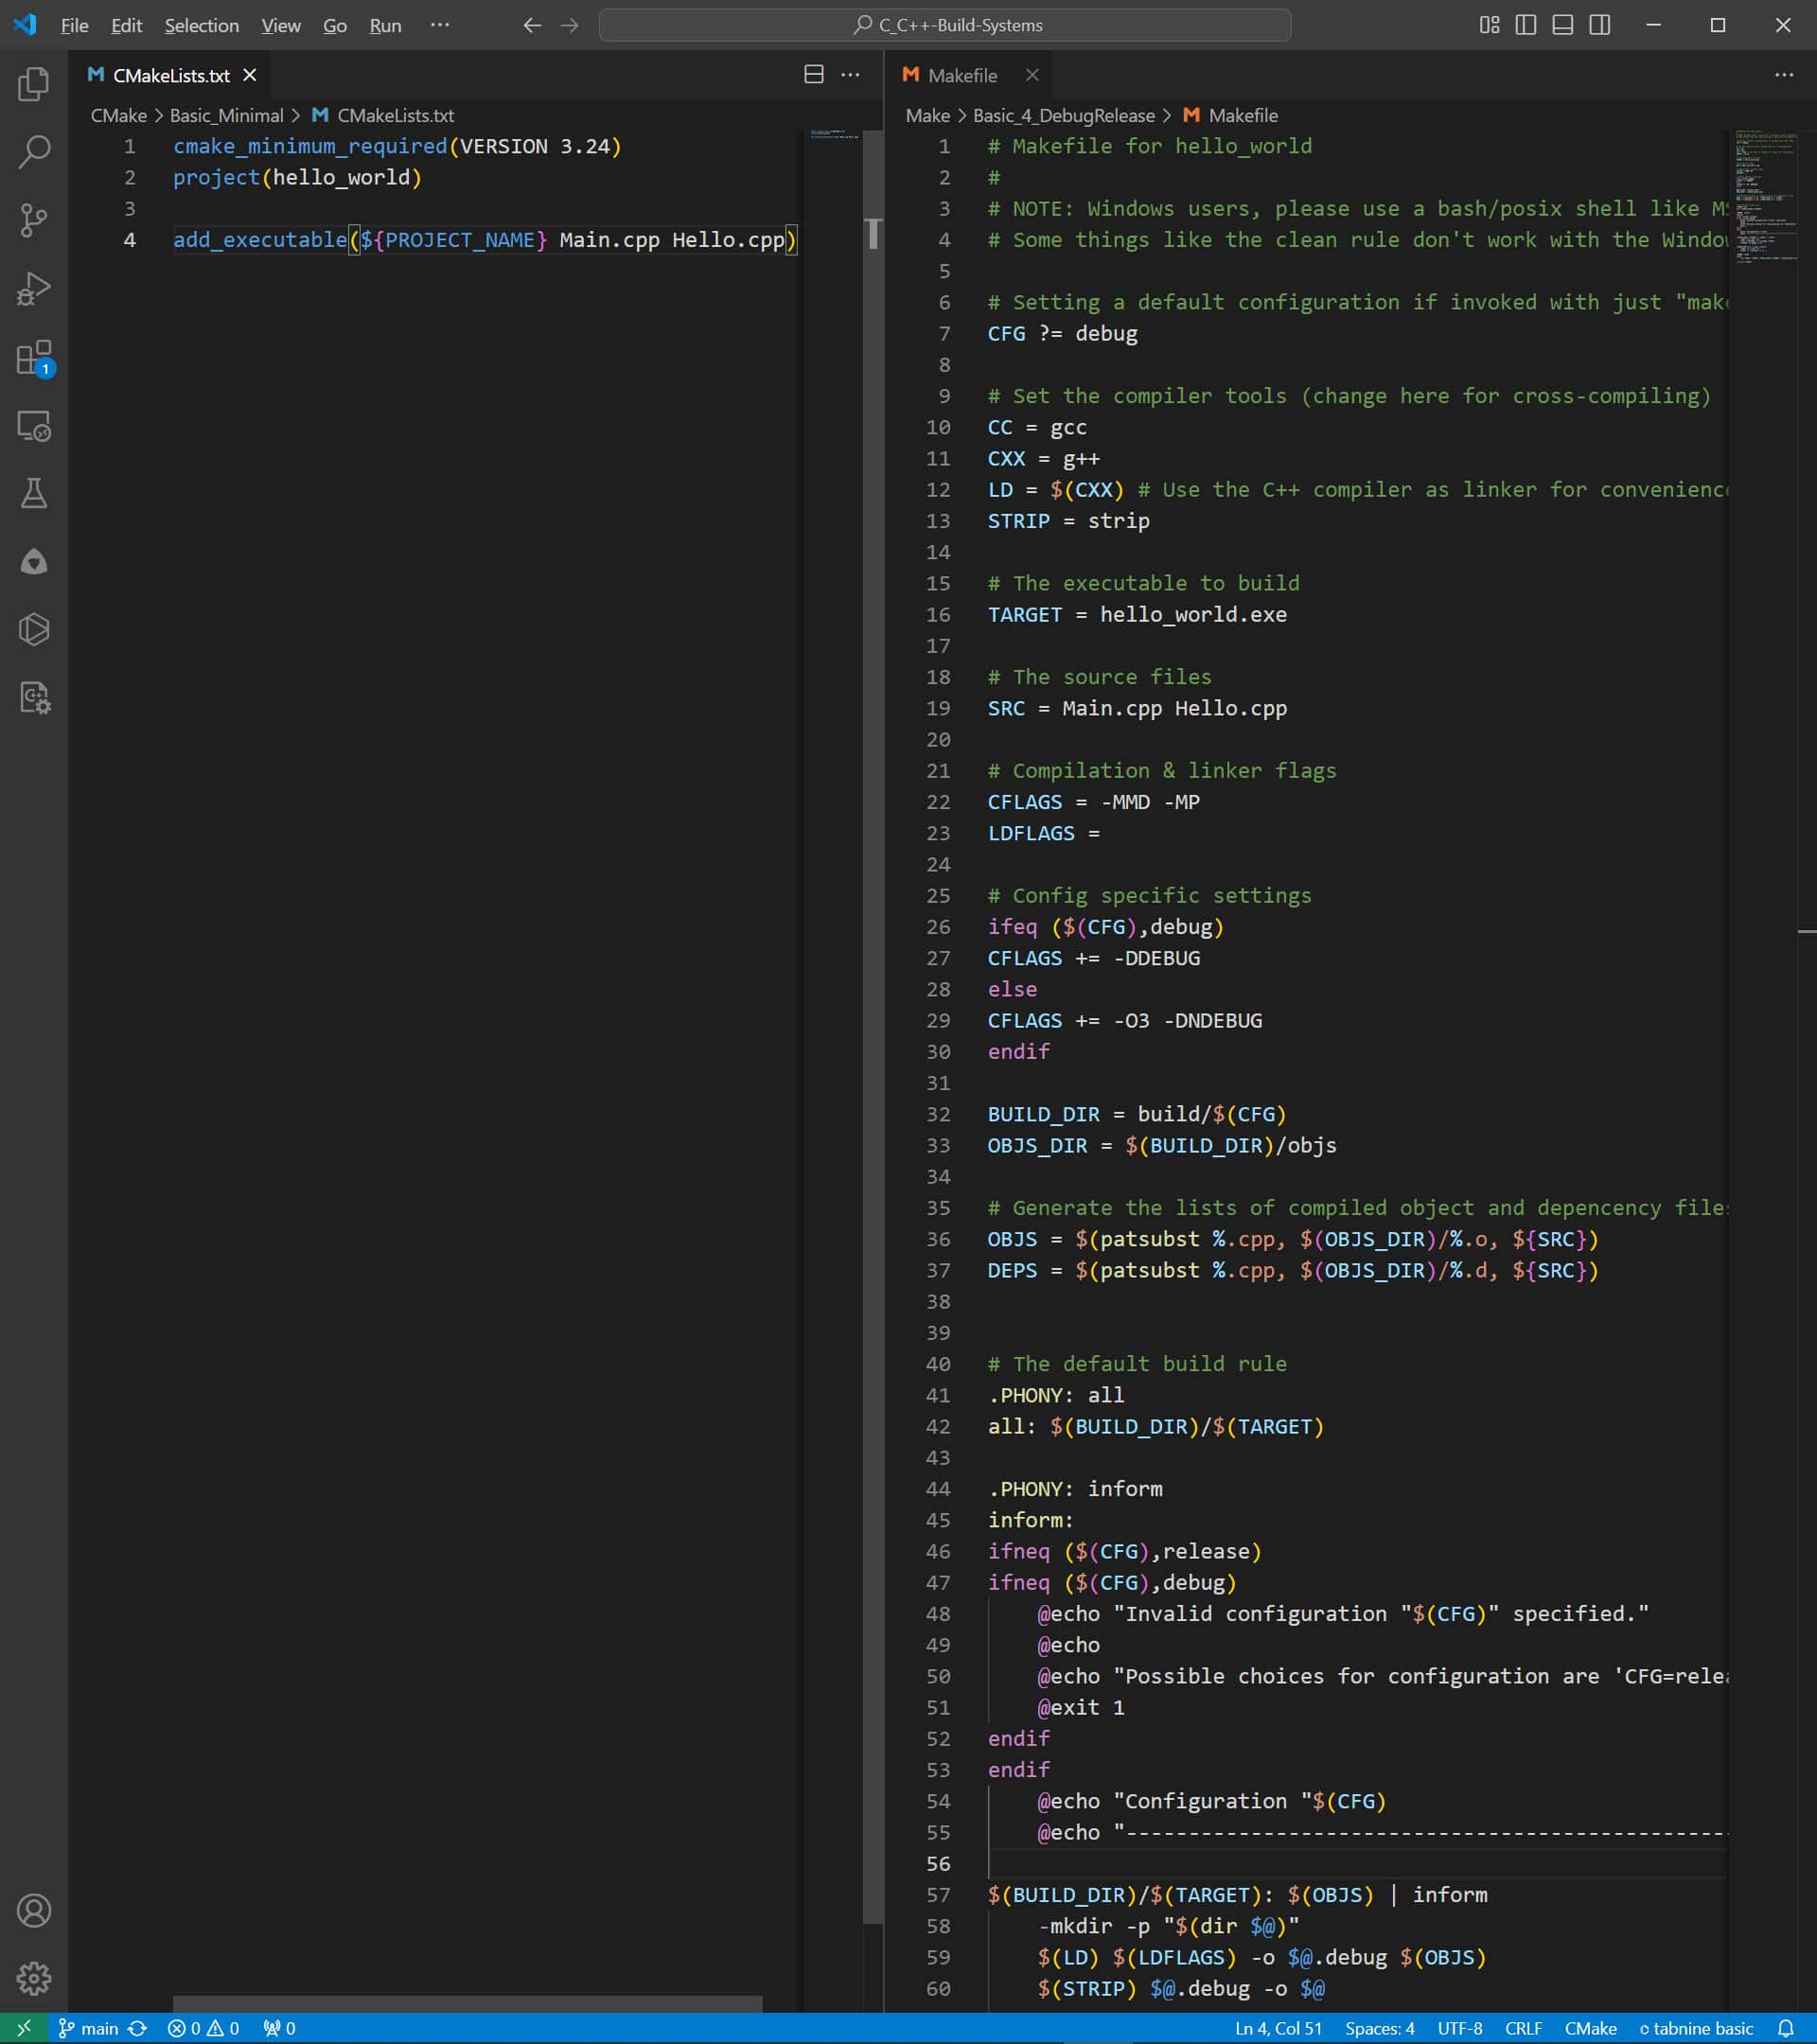
Task: Open More Actions for CMakeLists editor group
Action: [850, 75]
